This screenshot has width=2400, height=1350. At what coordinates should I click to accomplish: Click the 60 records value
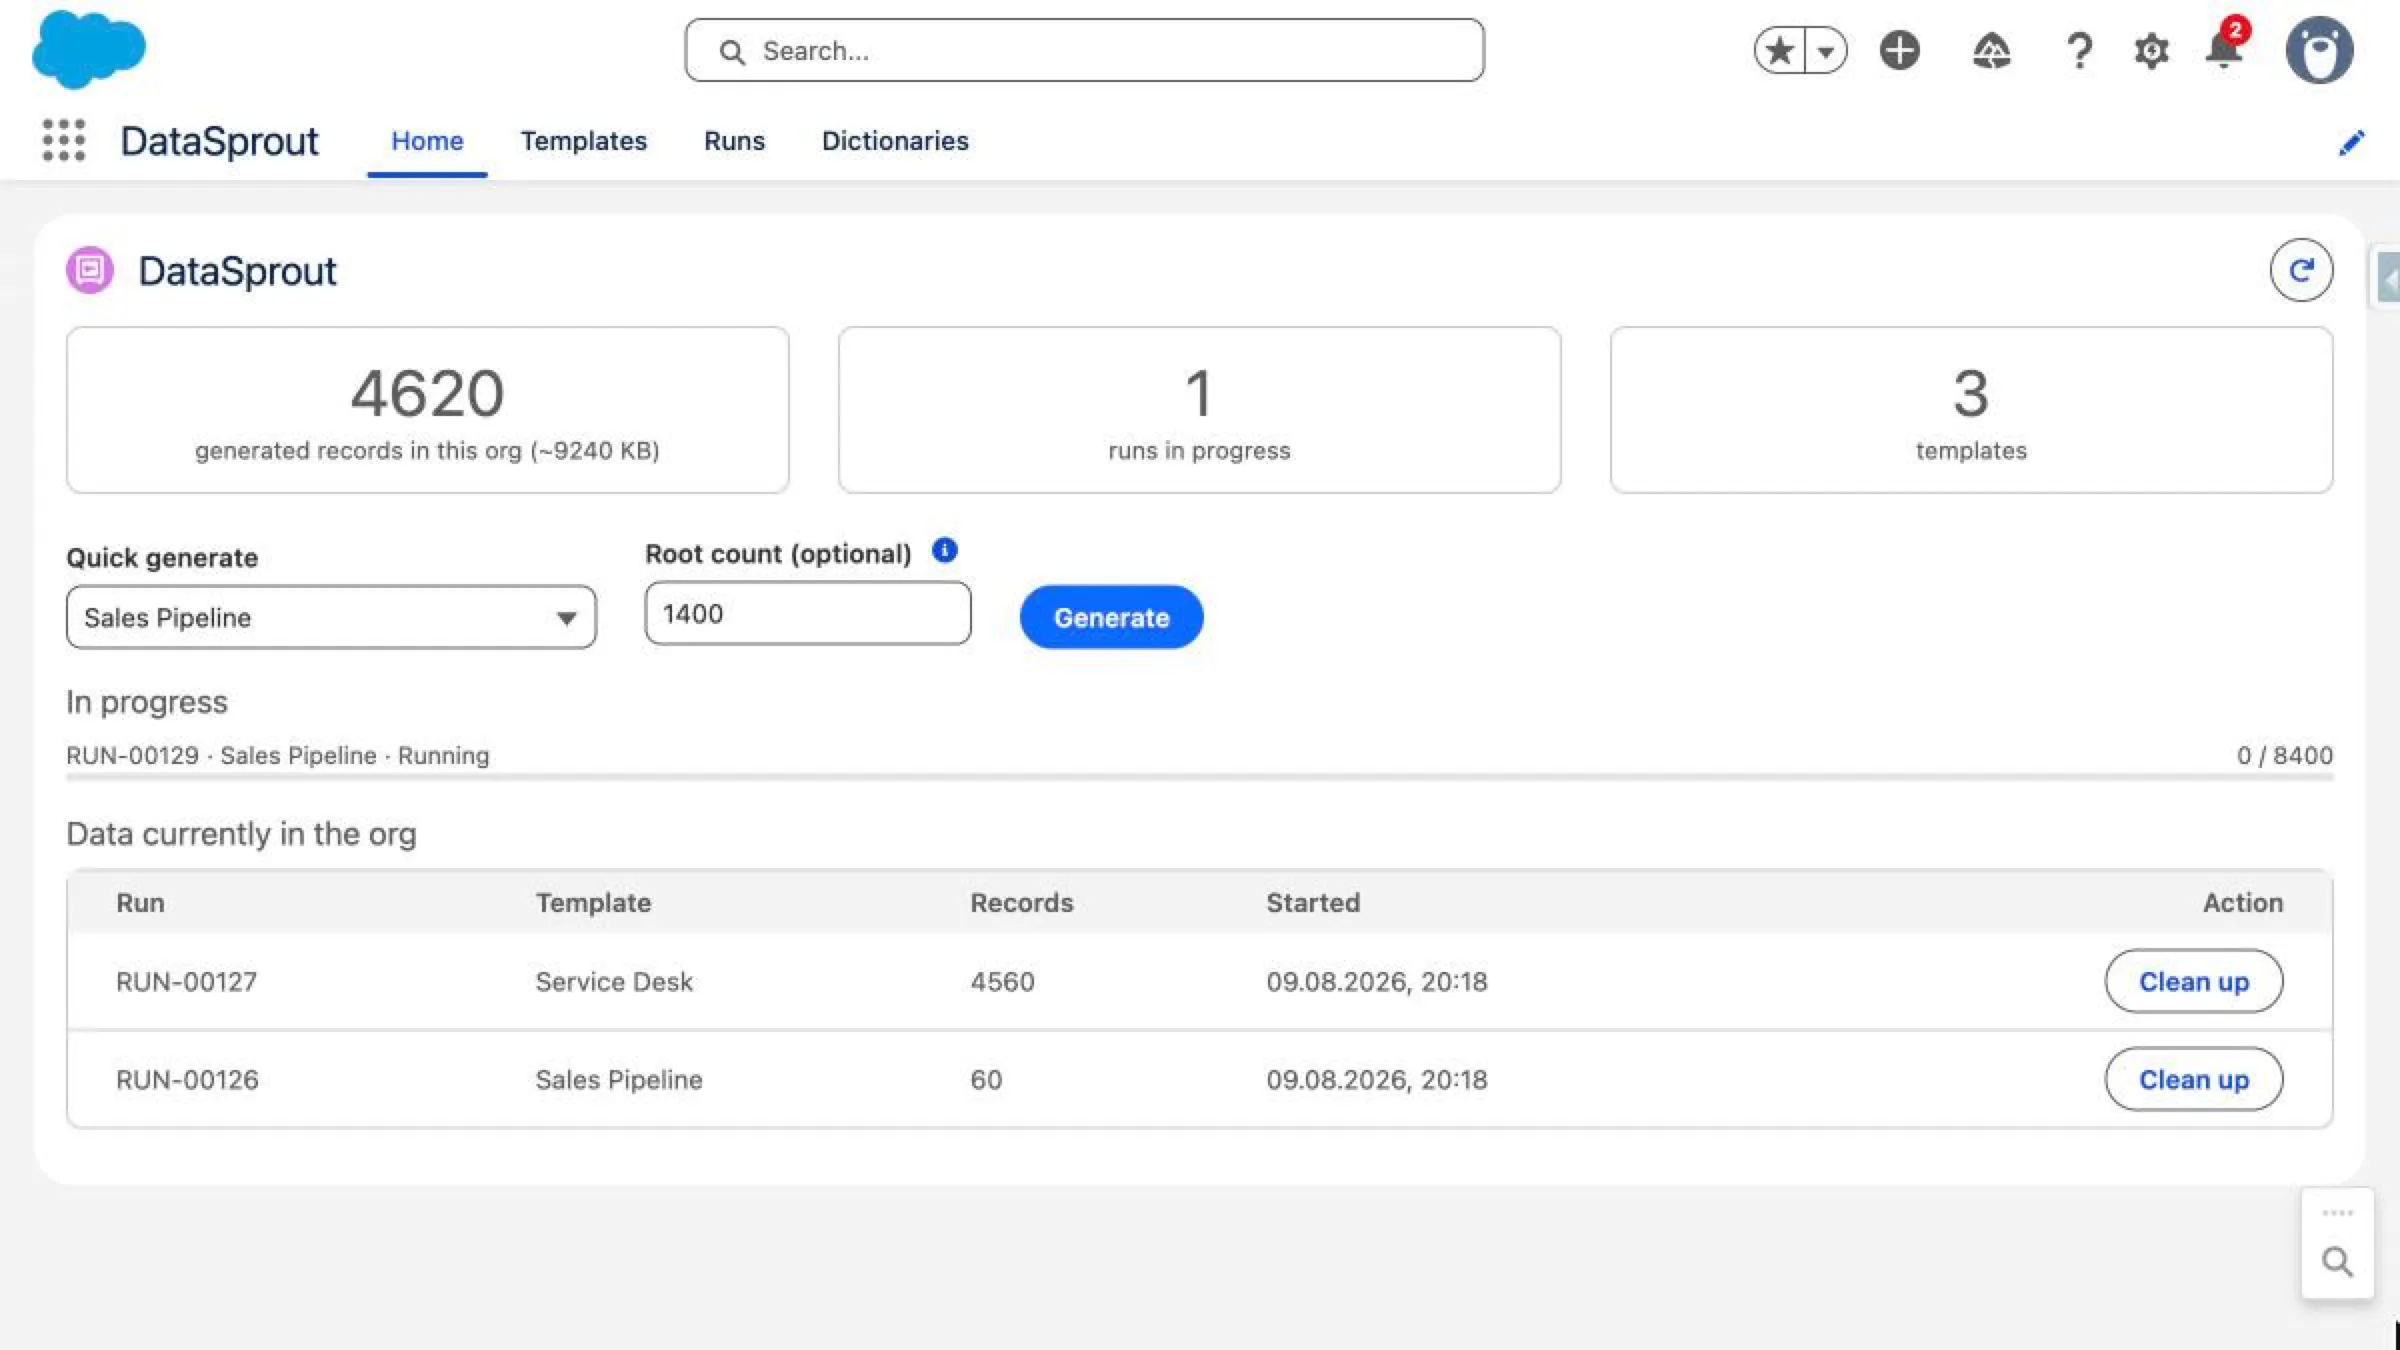coord(986,1079)
